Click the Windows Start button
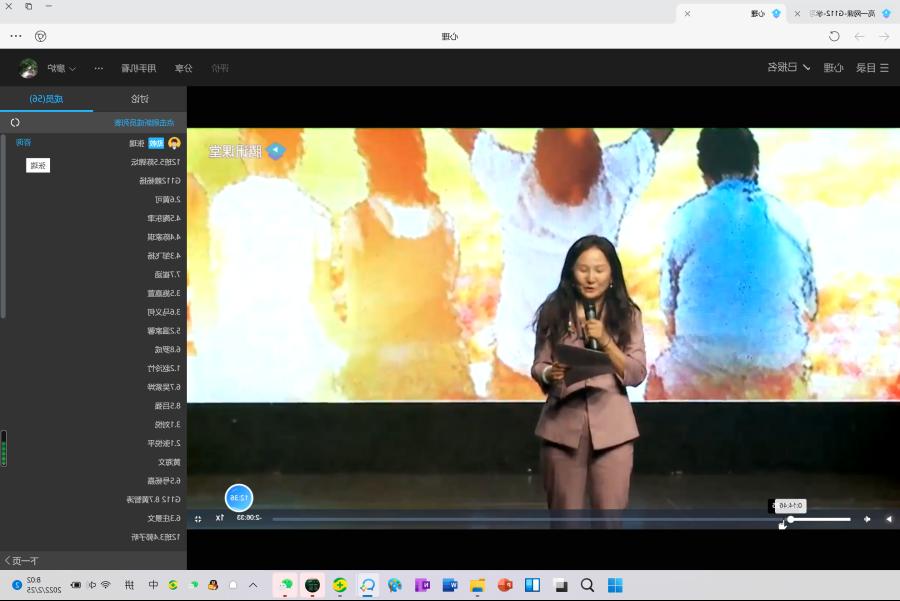 coord(615,585)
